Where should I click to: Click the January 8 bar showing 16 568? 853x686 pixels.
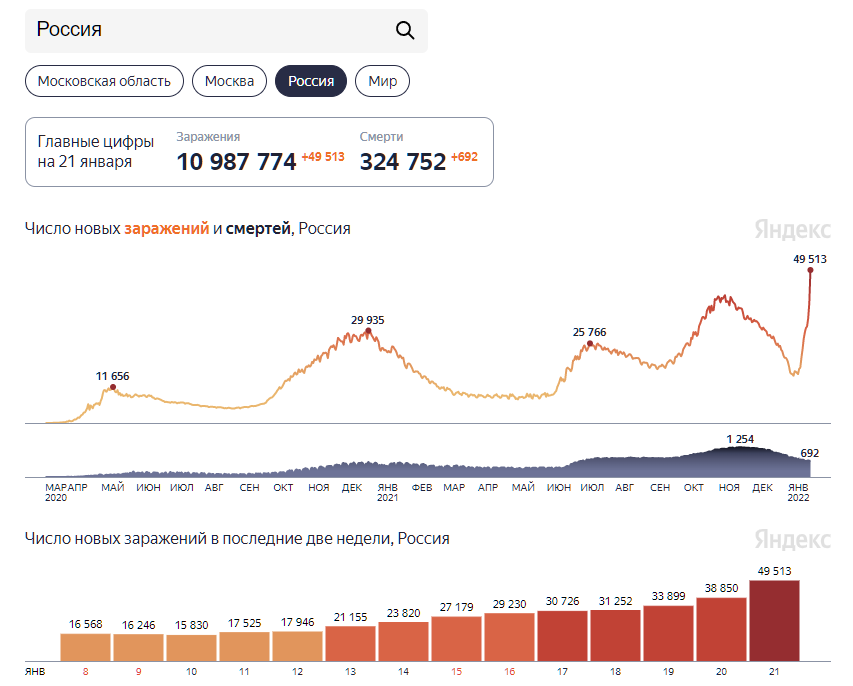tap(86, 647)
